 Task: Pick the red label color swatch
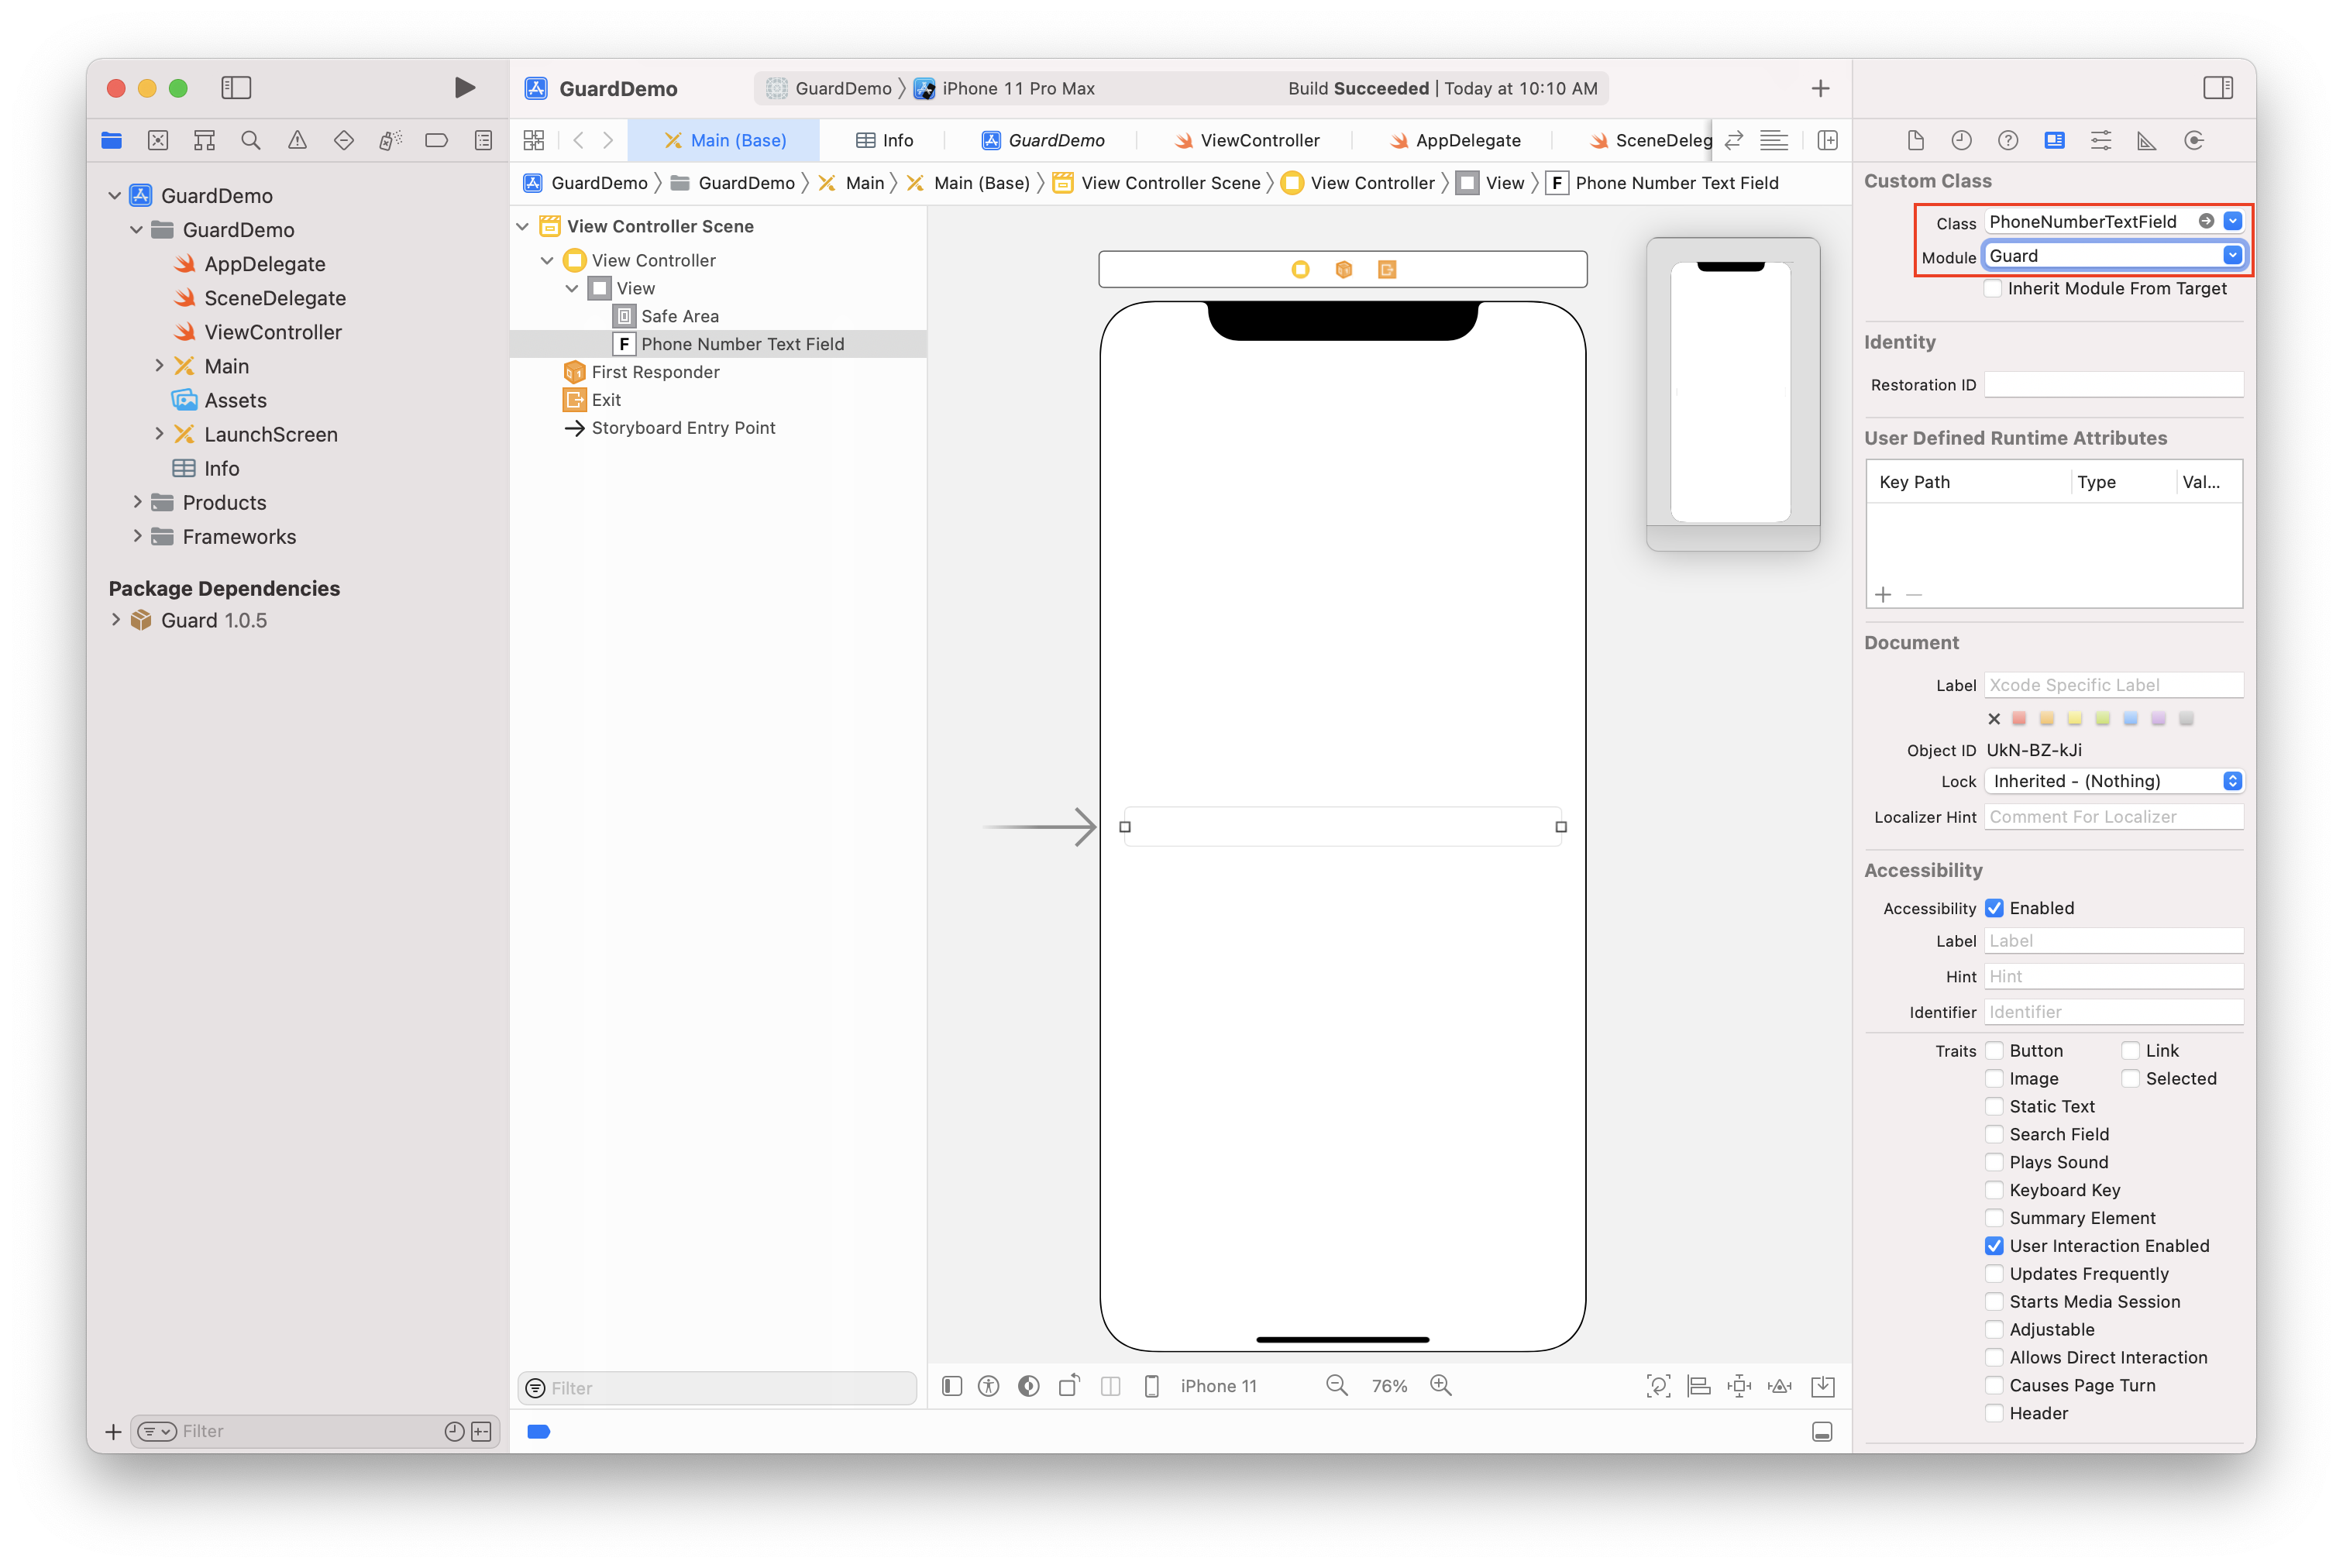[x=2018, y=718]
